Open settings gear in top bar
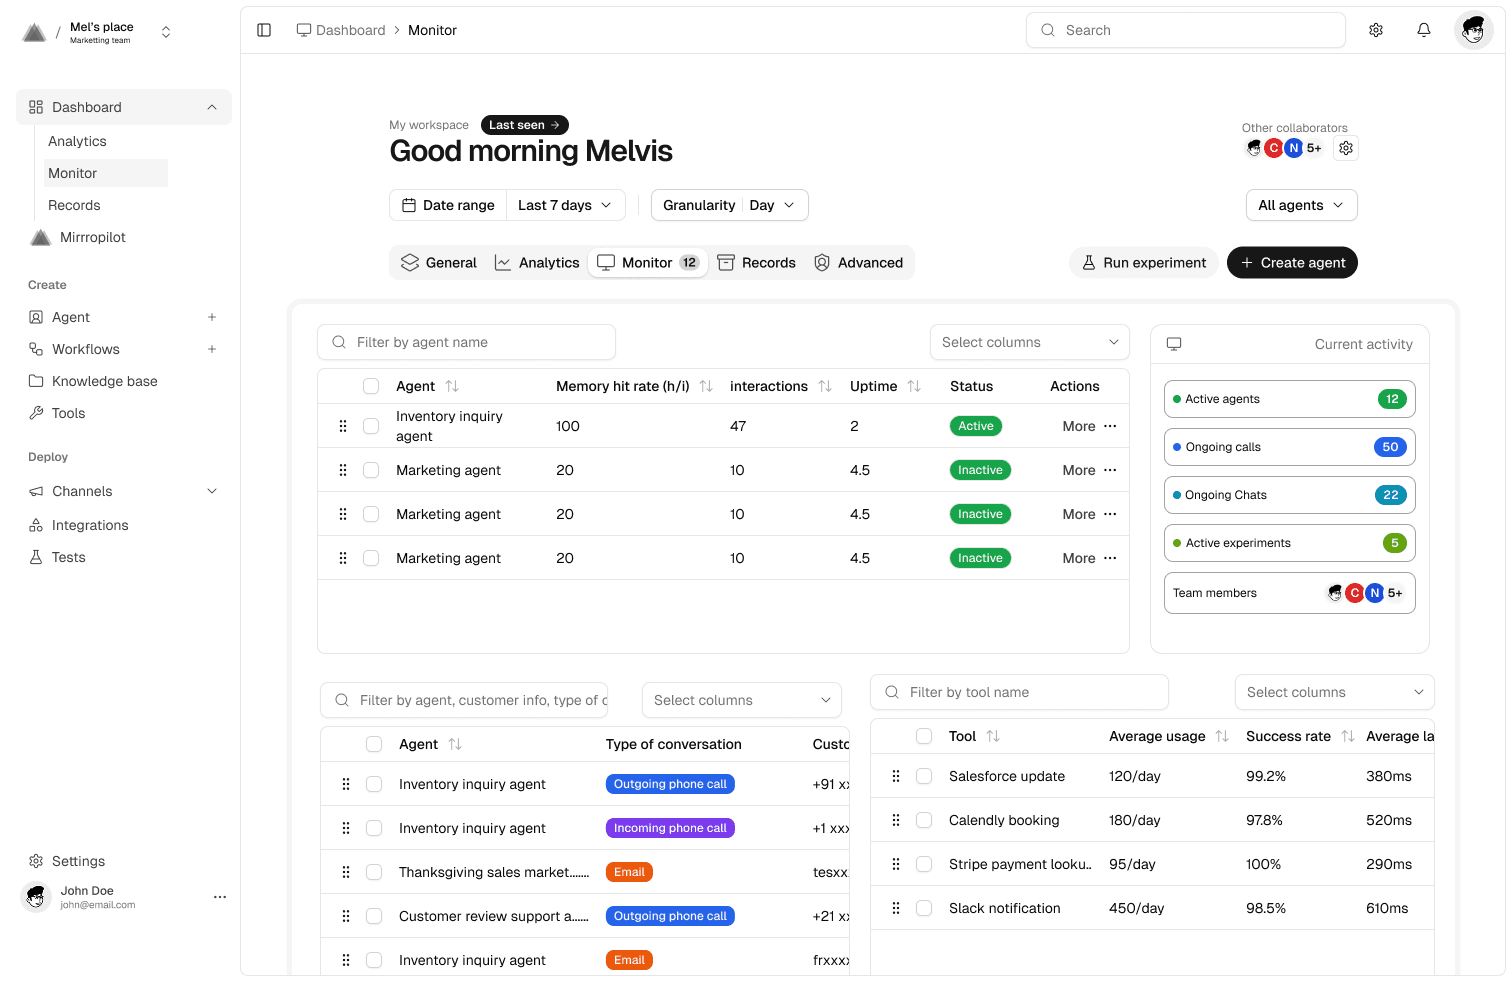Viewport: 1512px width, 982px height. [1376, 30]
